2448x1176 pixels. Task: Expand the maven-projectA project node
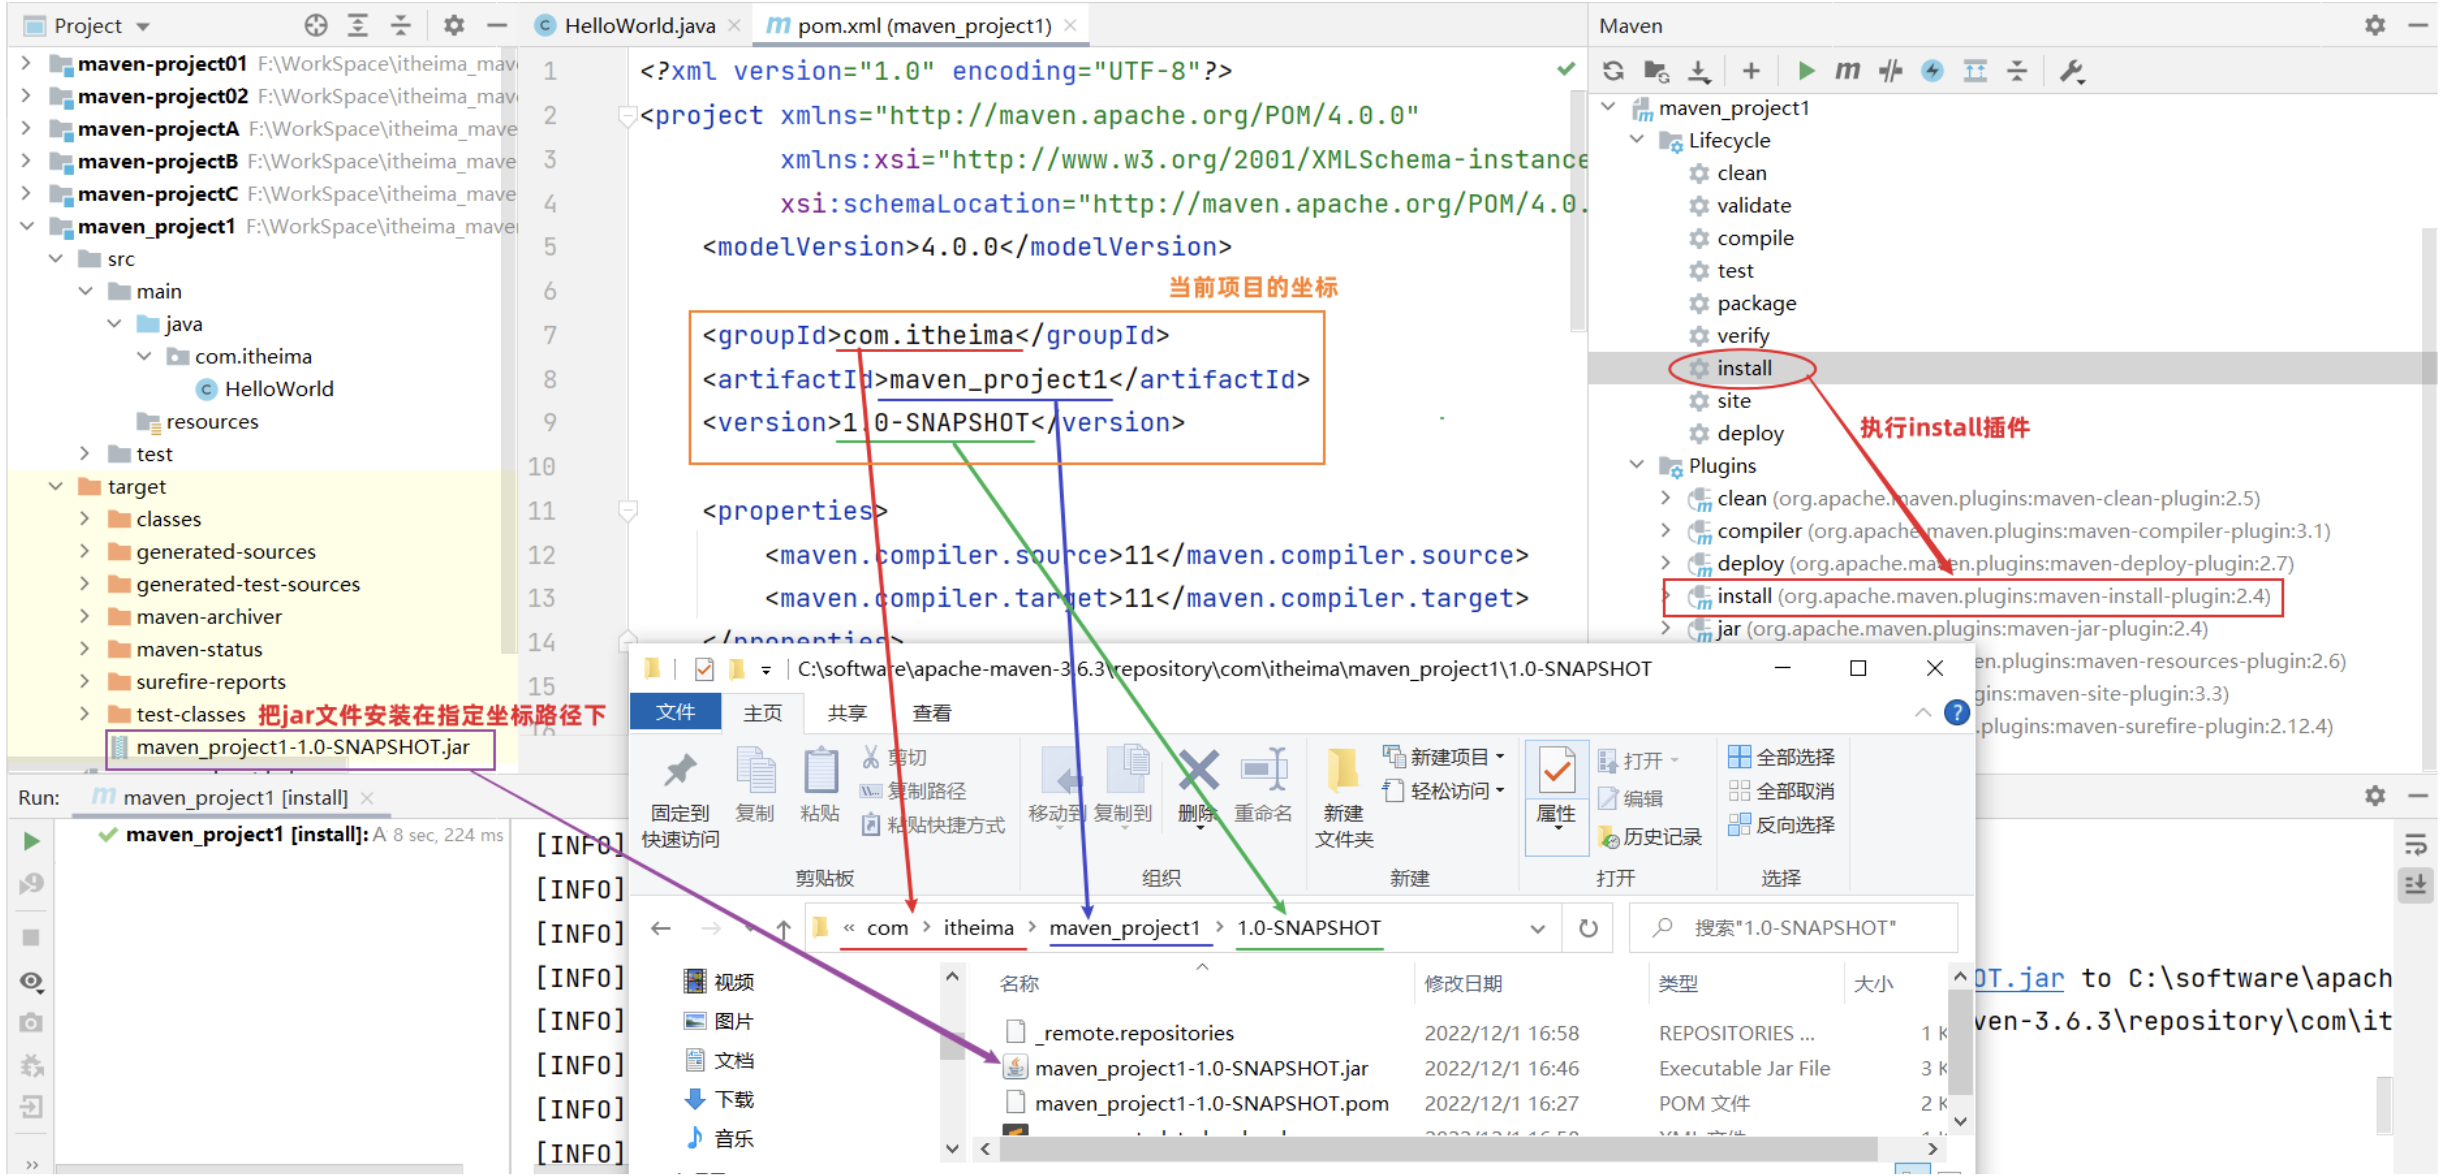[26, 129]
